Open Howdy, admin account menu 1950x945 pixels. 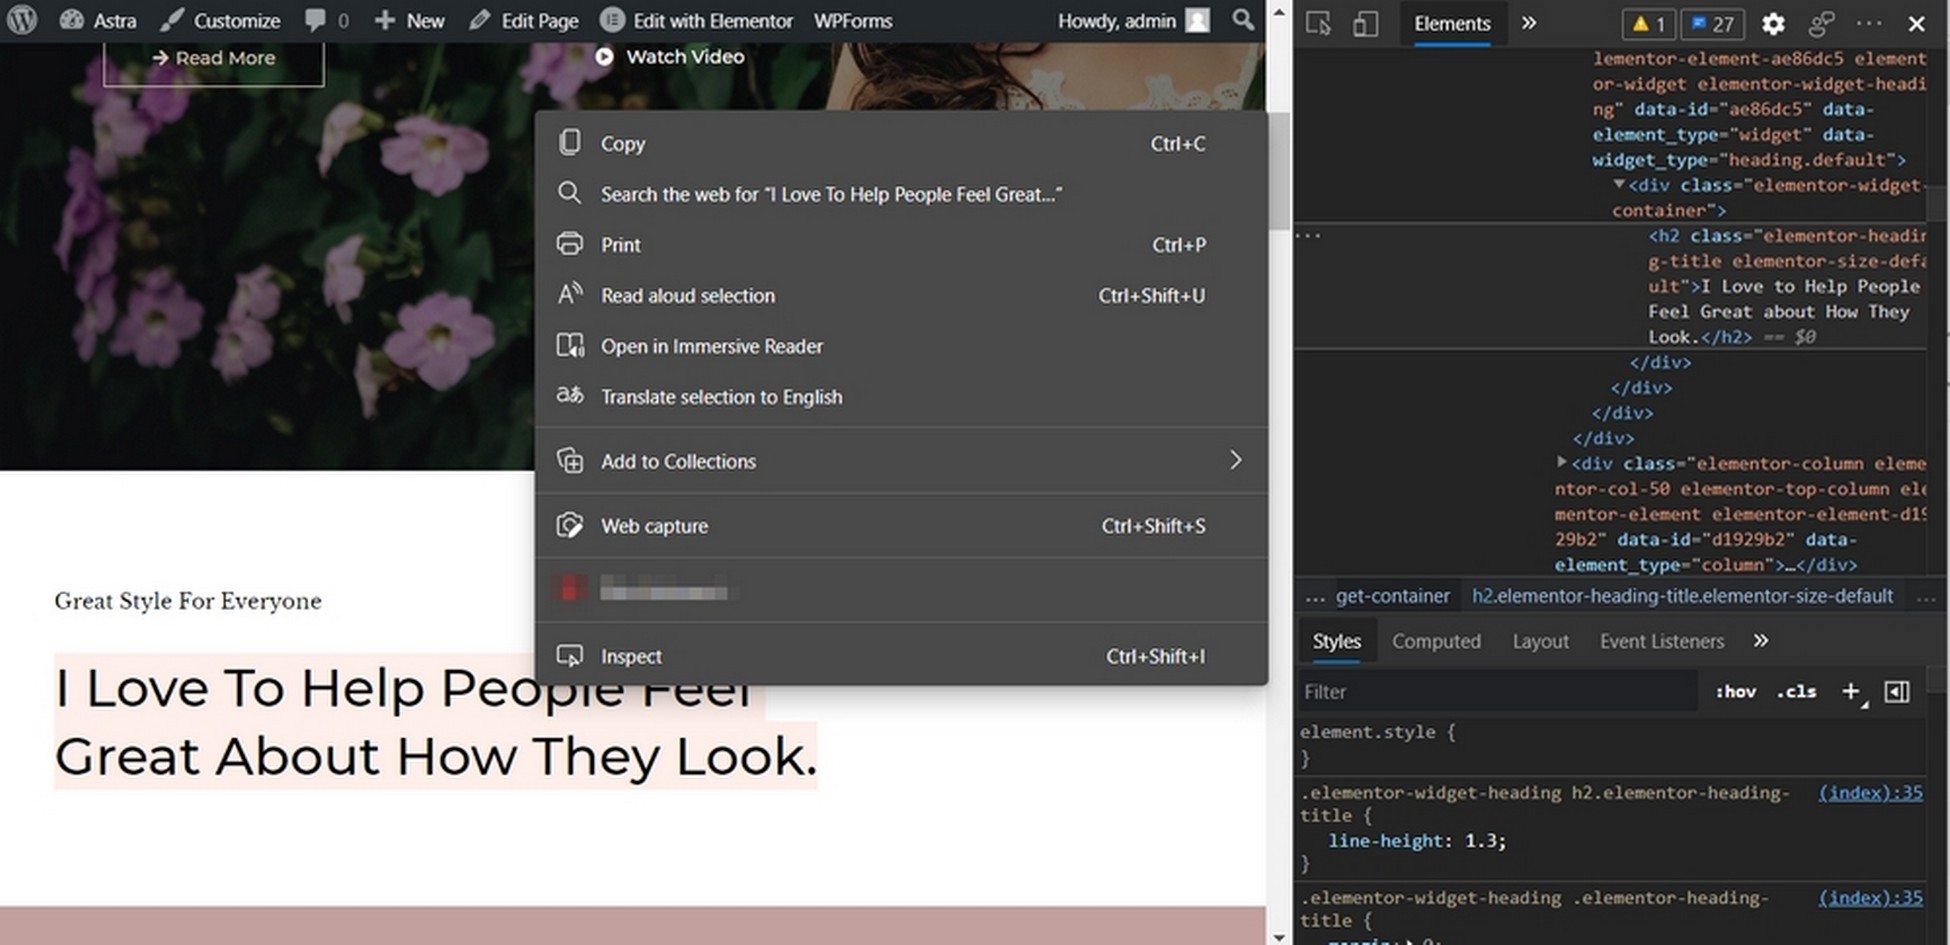coord(1134,20)
